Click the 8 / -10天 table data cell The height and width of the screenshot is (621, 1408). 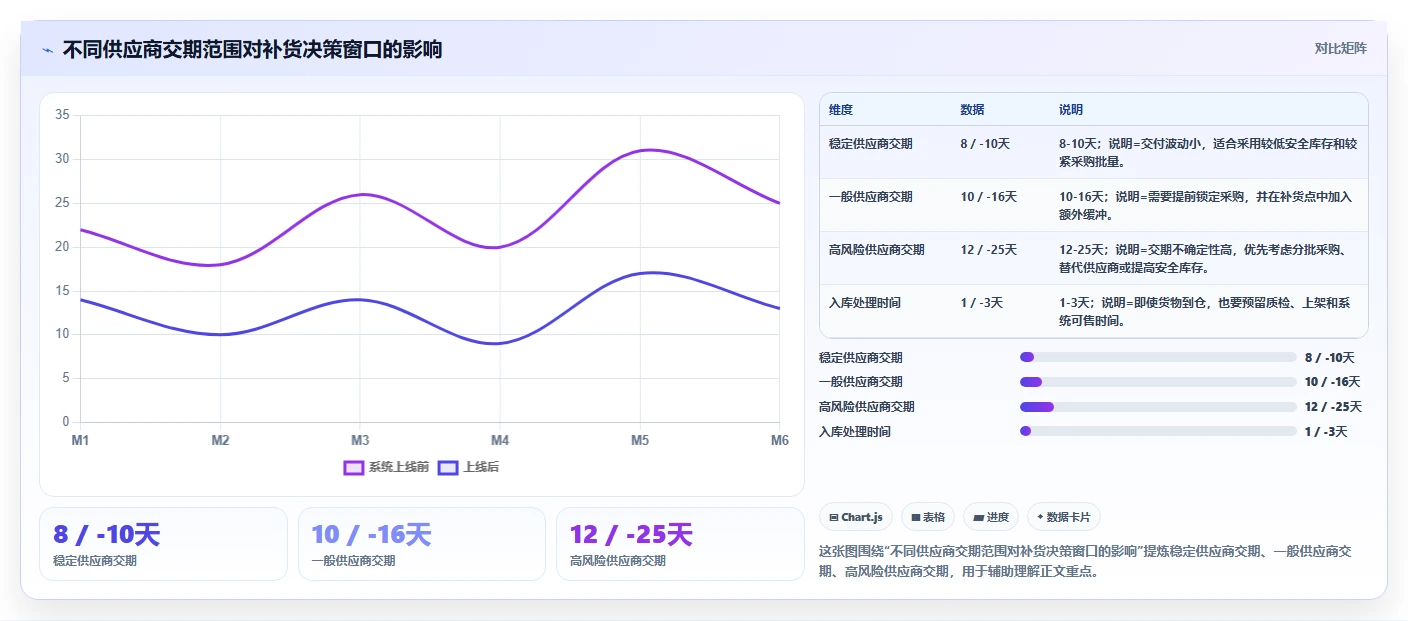[985, 144]
